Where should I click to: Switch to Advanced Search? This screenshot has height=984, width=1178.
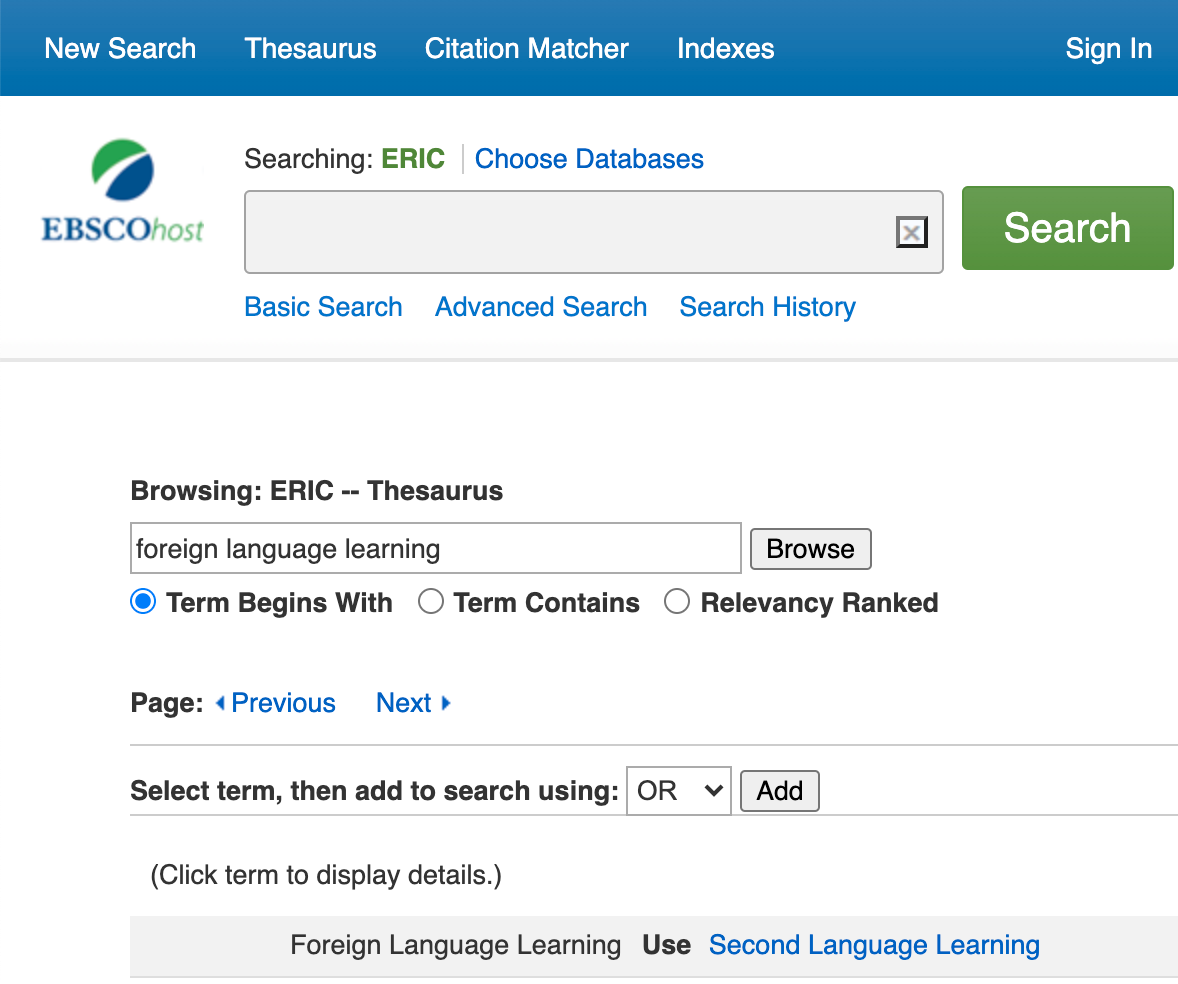[541, 307]
